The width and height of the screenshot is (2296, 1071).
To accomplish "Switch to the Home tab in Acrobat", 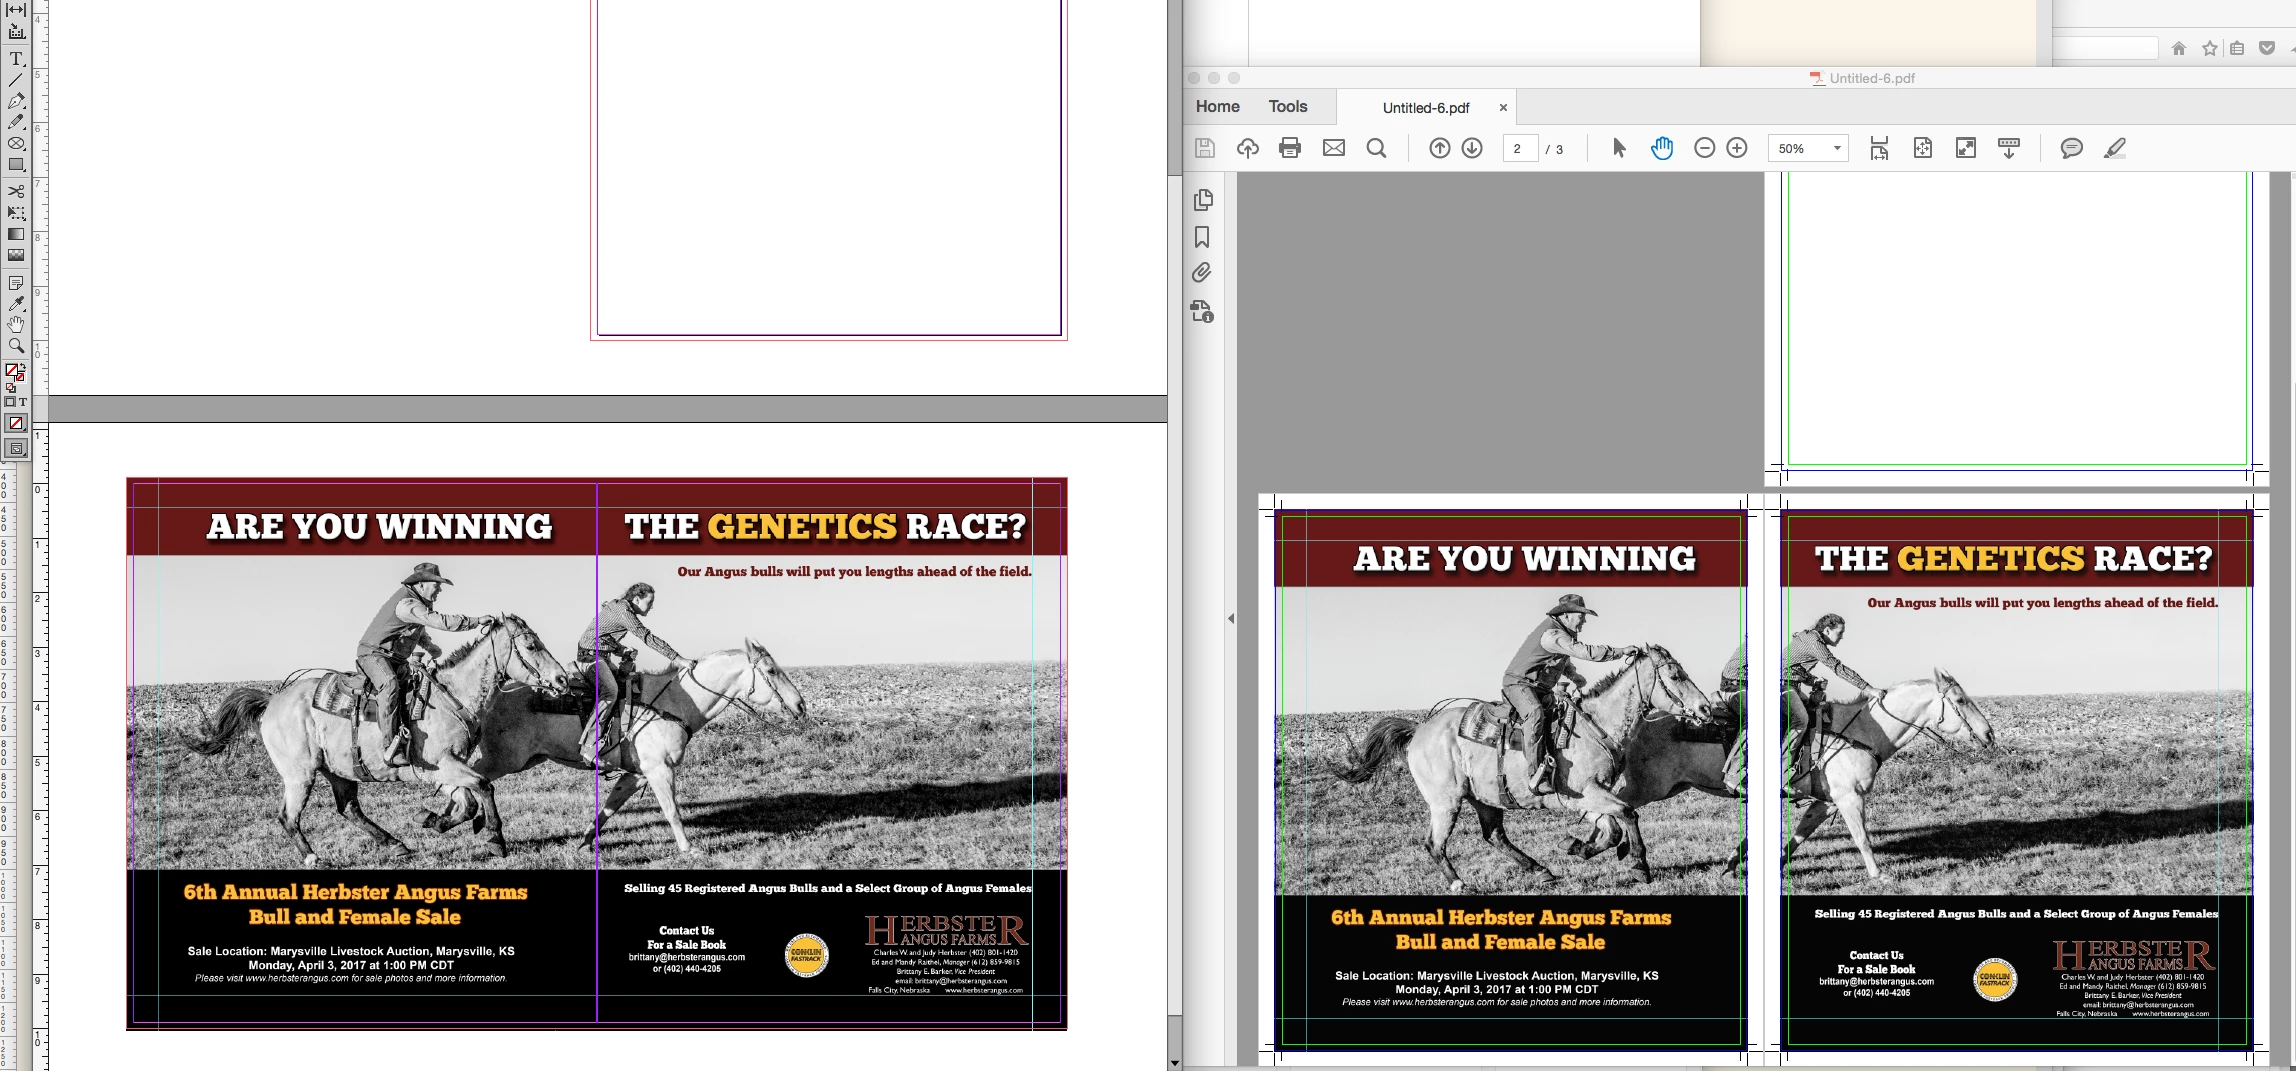I will 1217,106.
